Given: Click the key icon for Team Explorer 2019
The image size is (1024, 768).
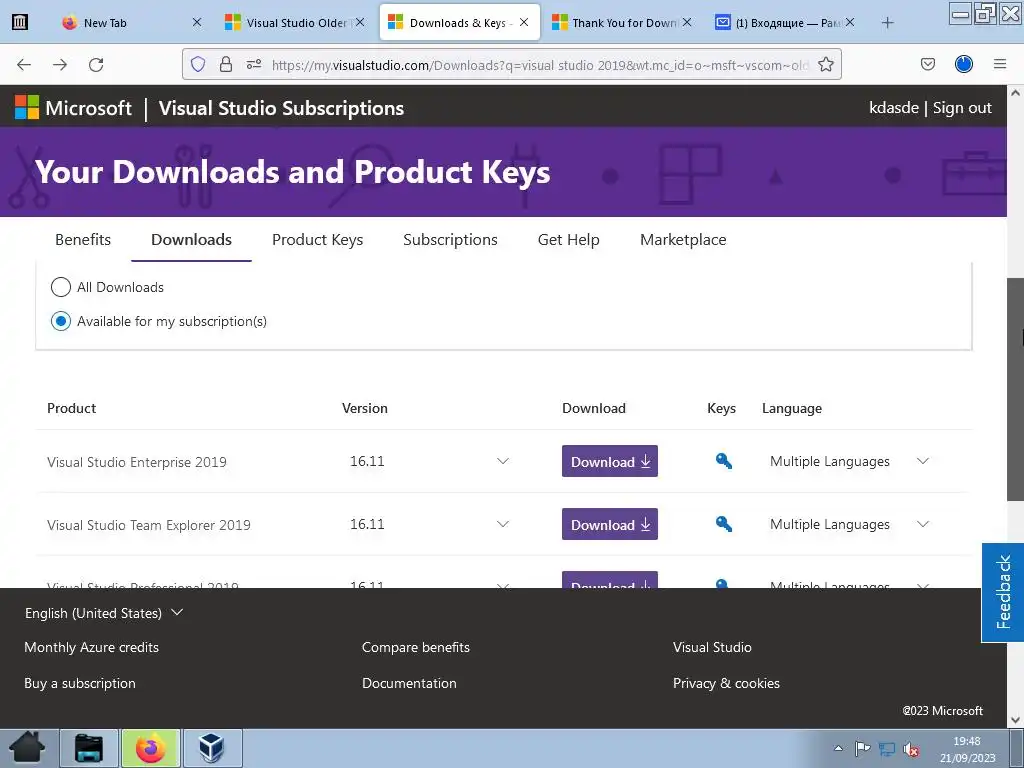Looking at the screenshot, I should click(x=723, y=524).
